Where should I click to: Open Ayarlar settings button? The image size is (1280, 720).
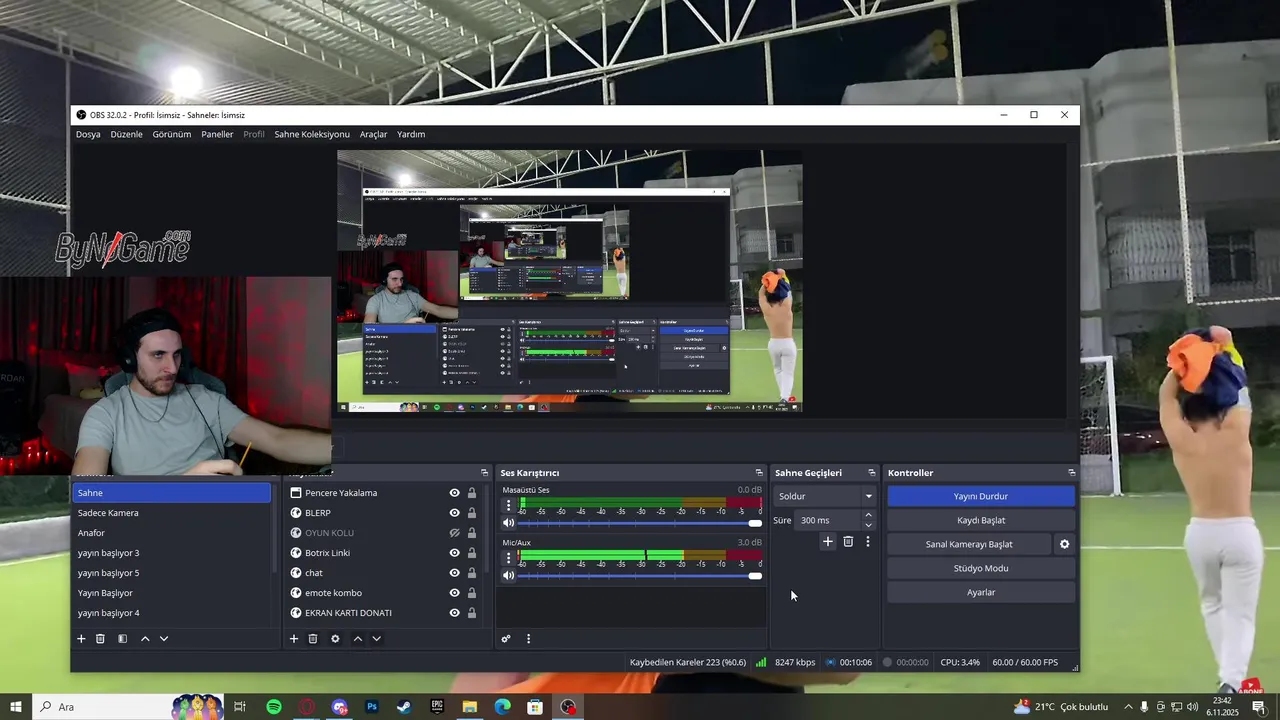(x=980, y=592)
